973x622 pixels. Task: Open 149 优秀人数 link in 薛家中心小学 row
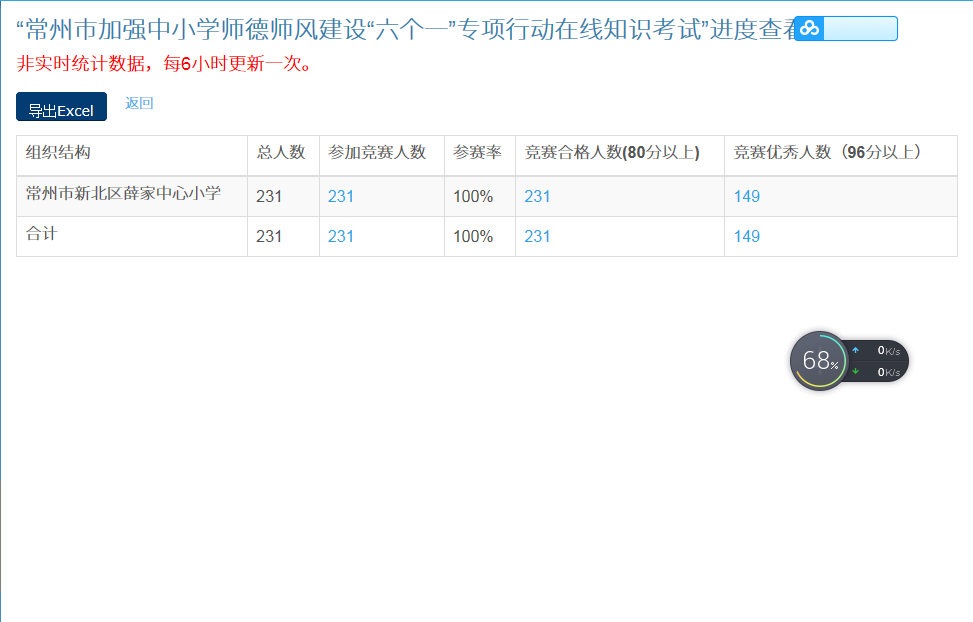747,196
